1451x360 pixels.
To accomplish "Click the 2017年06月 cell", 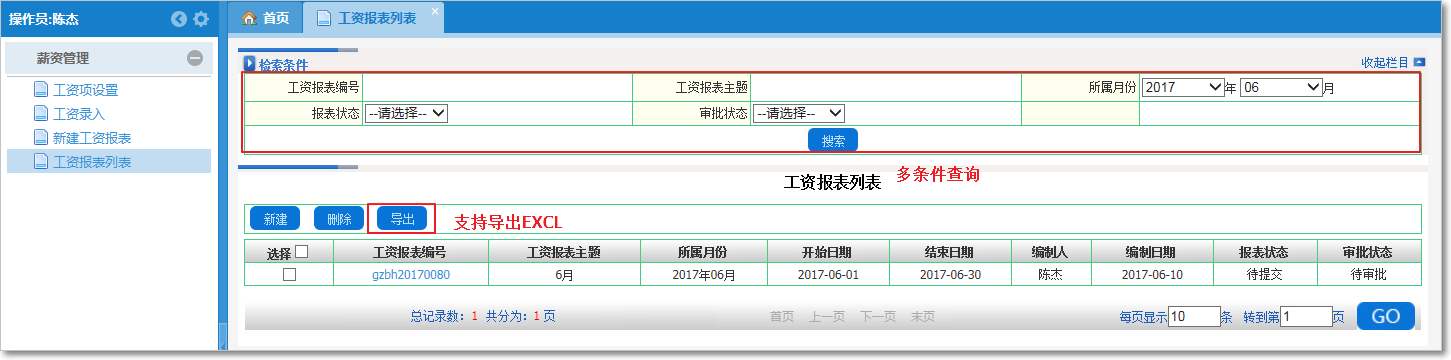I will [703, 274].
